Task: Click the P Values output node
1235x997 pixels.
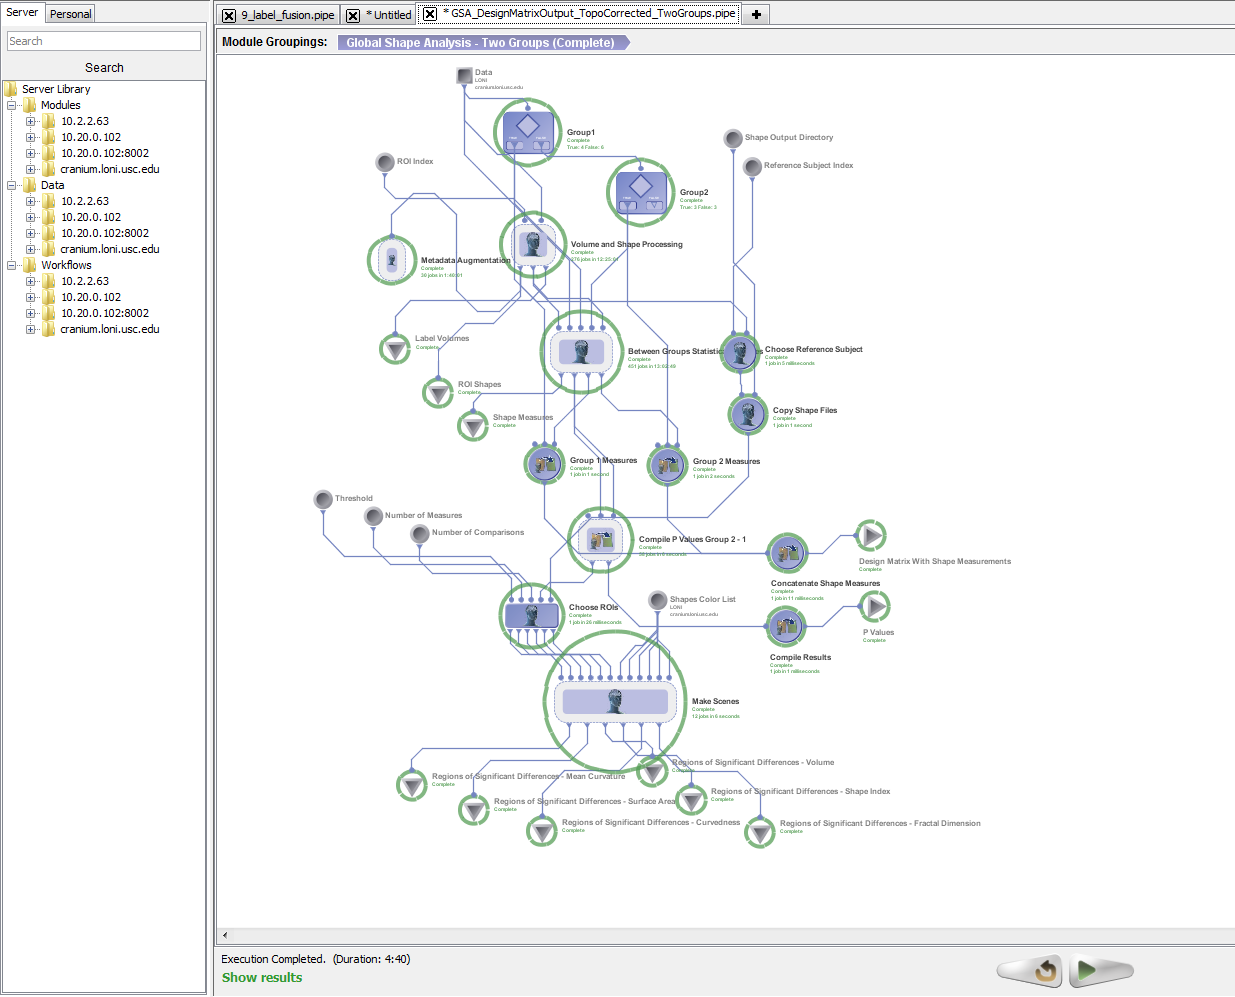Action: coord(875,606)
